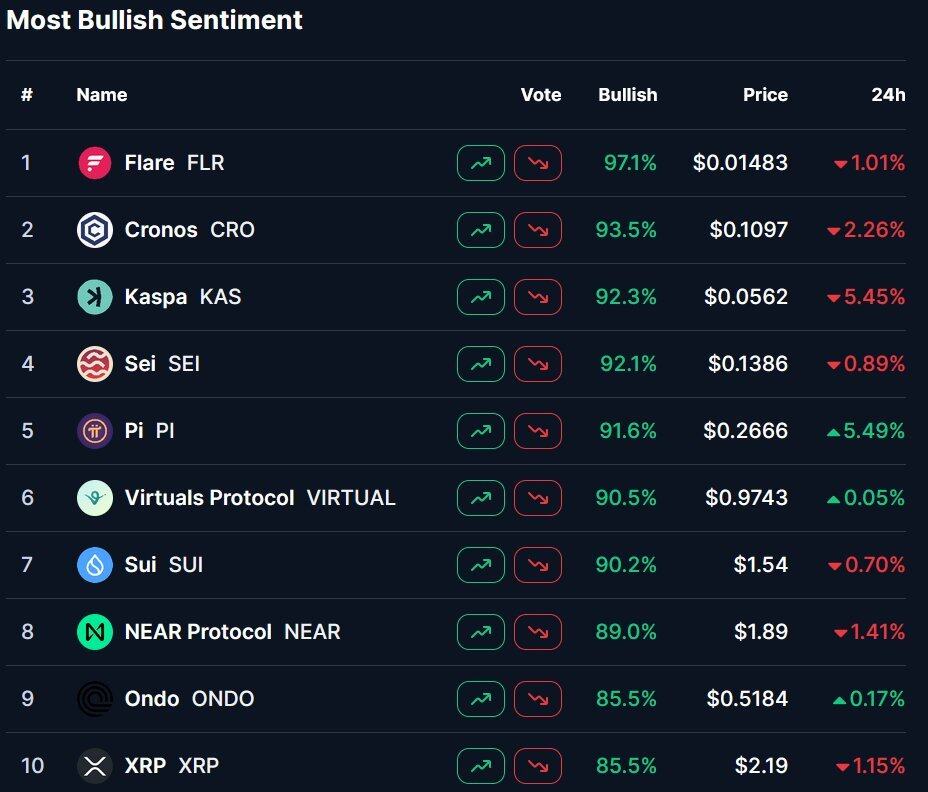Click the Kaspa coin logo icon

click(95, 297)
